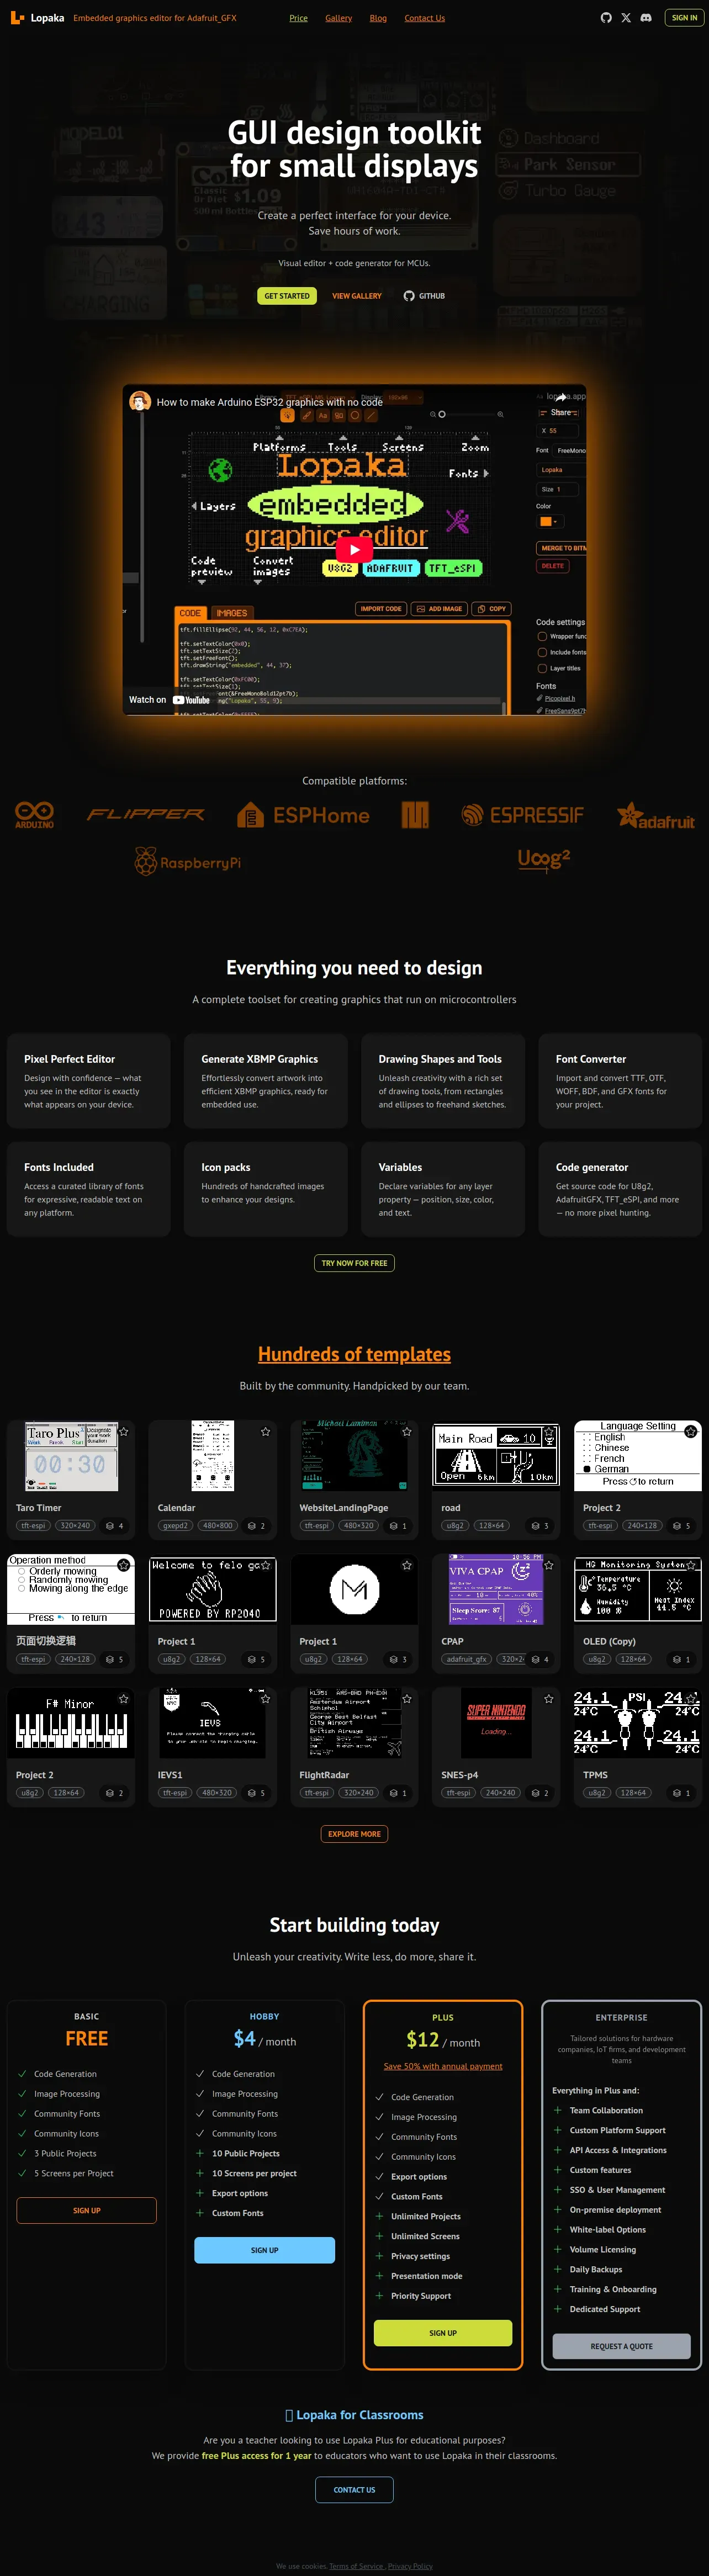709x2576 pixels.
Task: Open the Discord icon in the header
Action: (646, 18)
